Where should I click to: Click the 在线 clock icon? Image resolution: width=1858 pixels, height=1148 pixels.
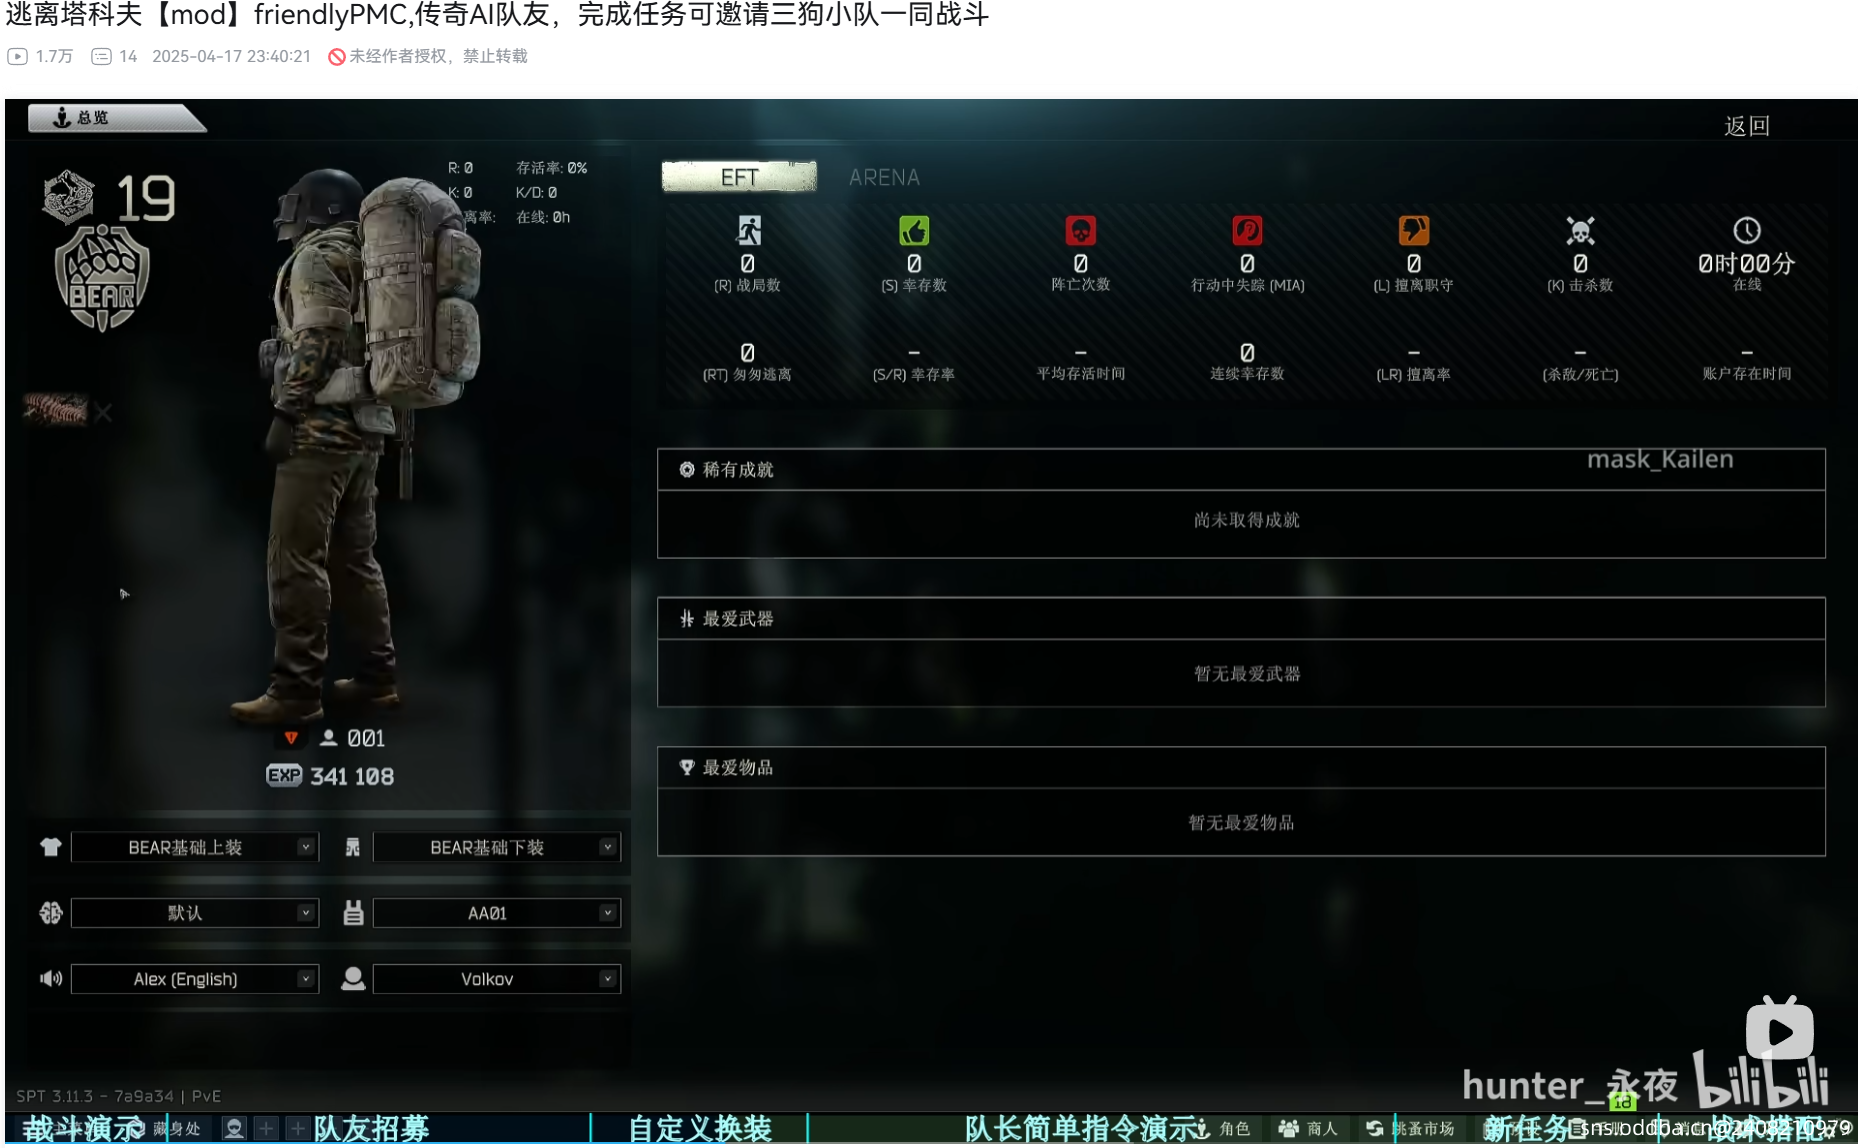point(1747,231)
